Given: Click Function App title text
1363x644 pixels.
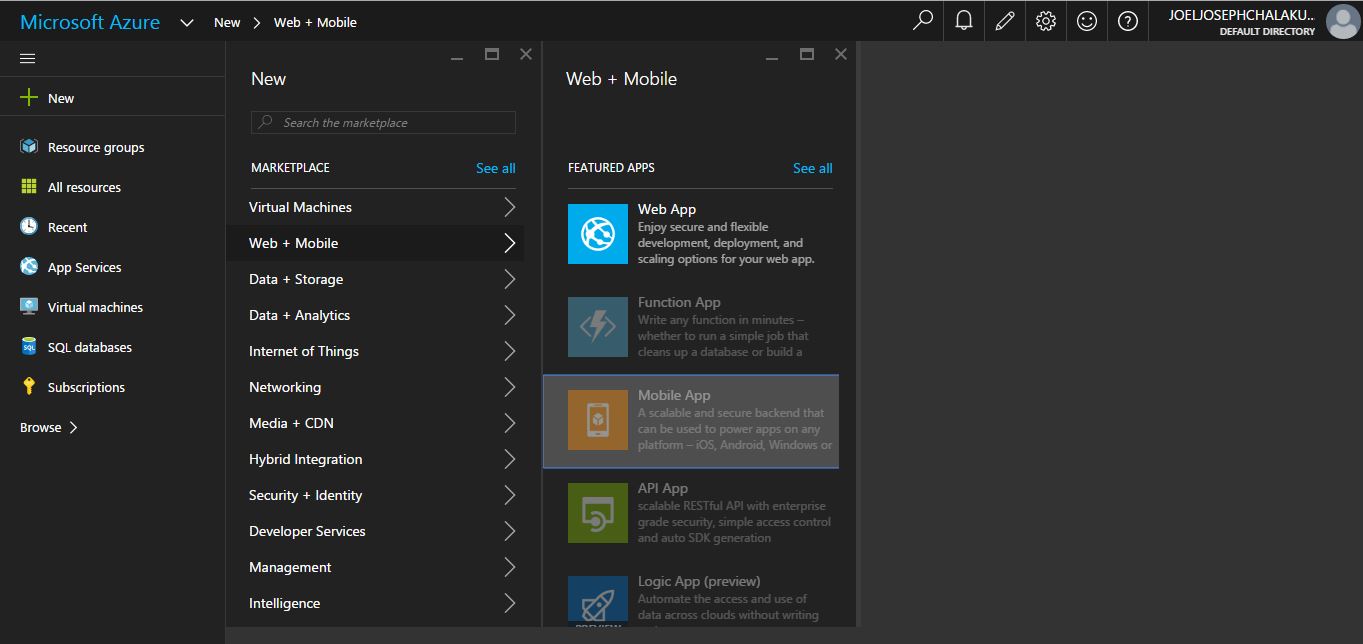Looking at the screenshot, I should 679,302.
